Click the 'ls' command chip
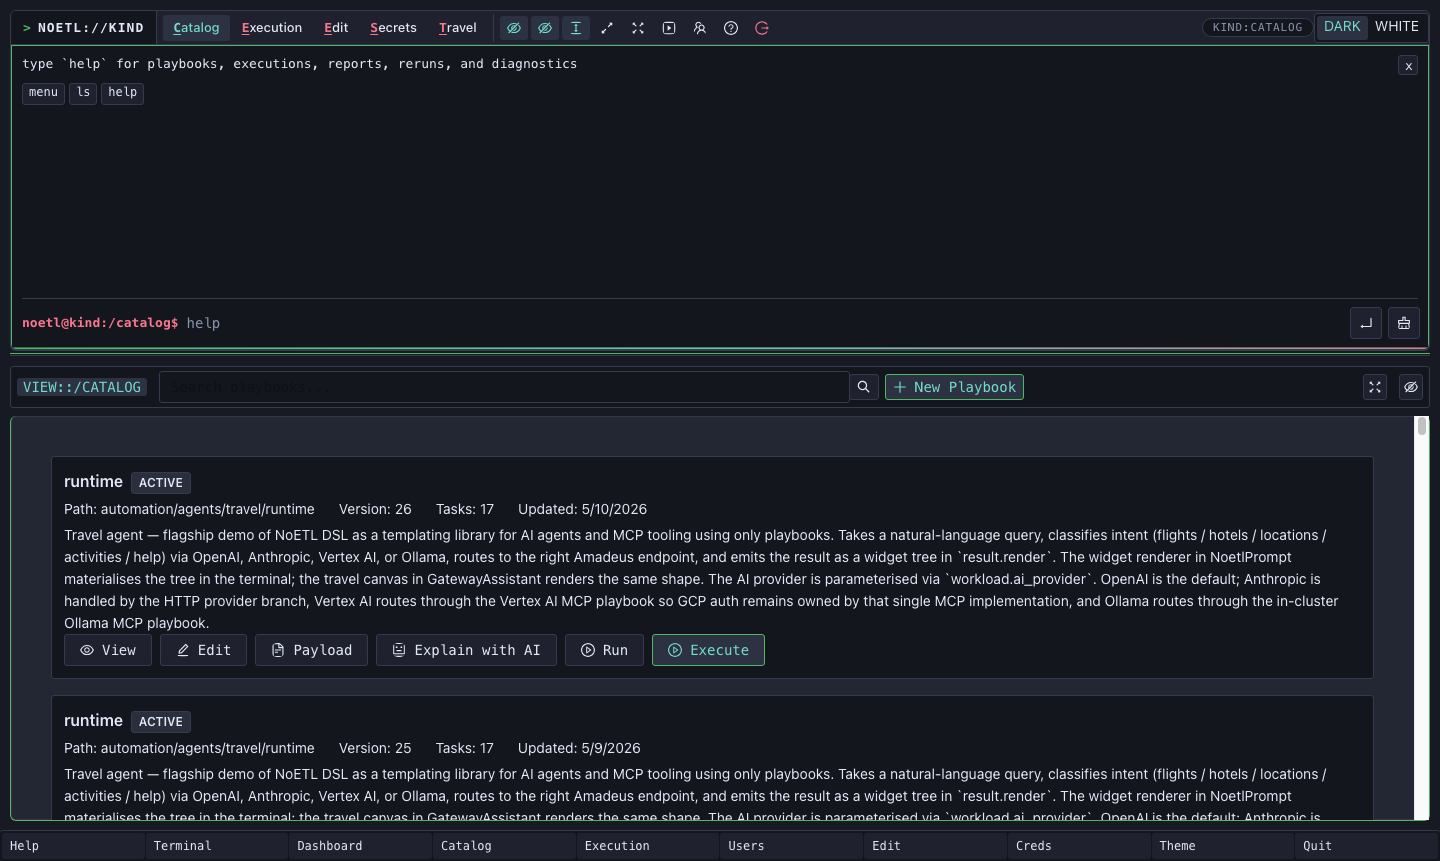Image resolution: width=1440 pixels, height=861 pixels. (83, 93)
